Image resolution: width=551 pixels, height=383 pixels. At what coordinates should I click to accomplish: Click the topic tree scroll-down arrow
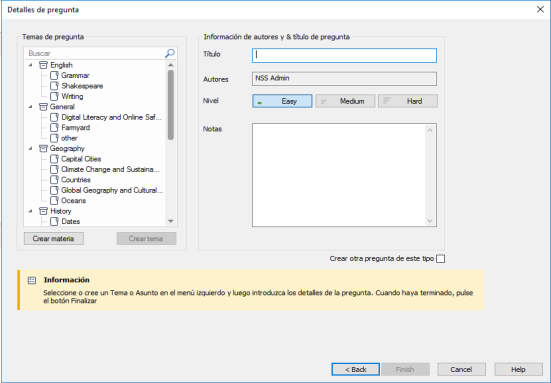tap(171, 221)
